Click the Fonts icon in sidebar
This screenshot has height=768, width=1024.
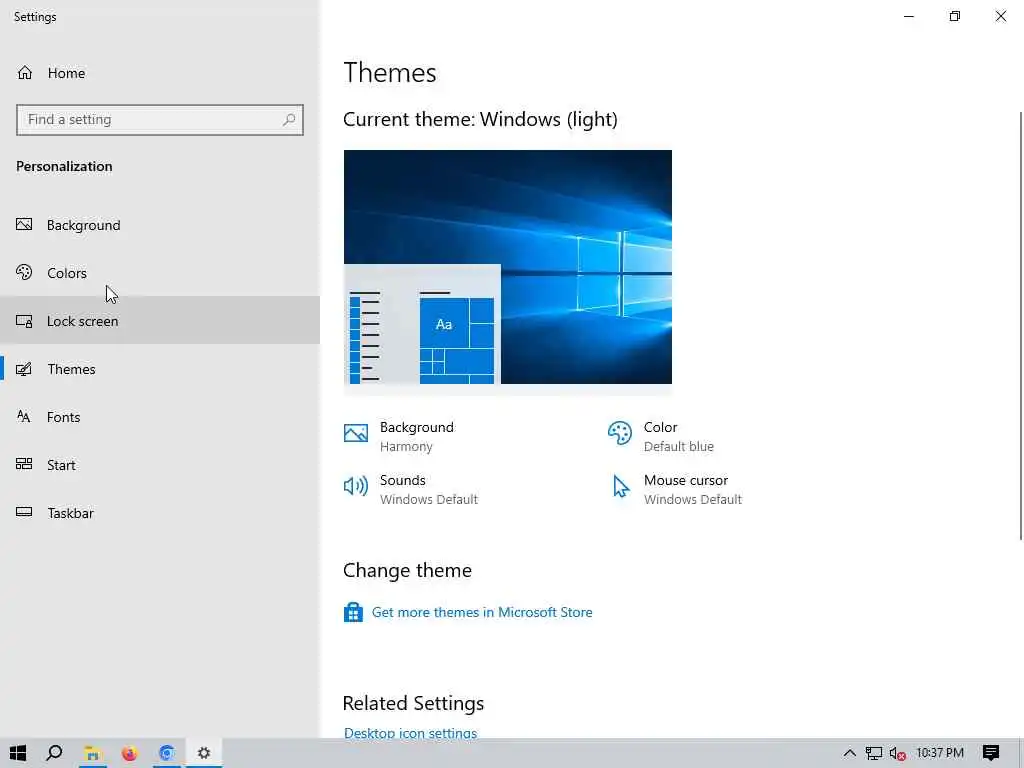pyautogui.click(x=24, y=417)
